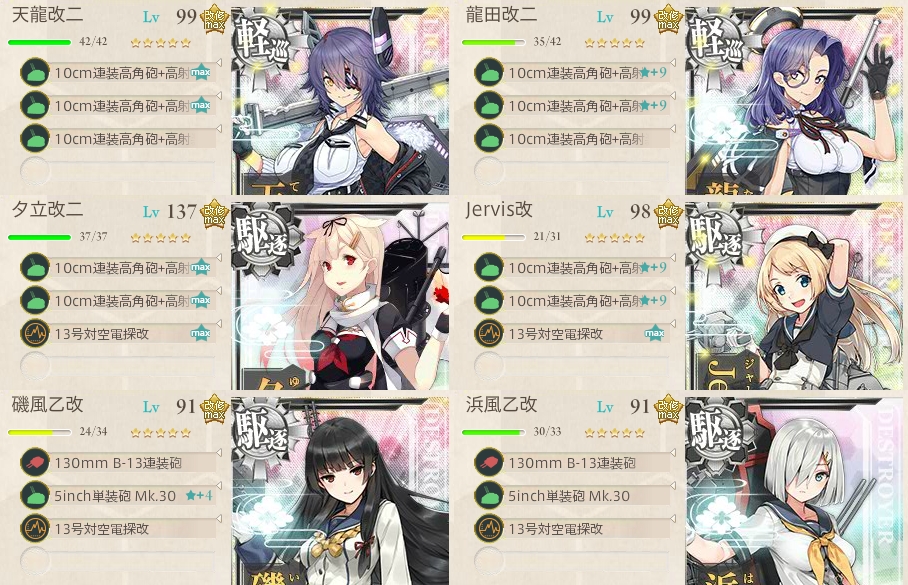Click the 軽巡 type emblem on Tenryuu's card

260,41
